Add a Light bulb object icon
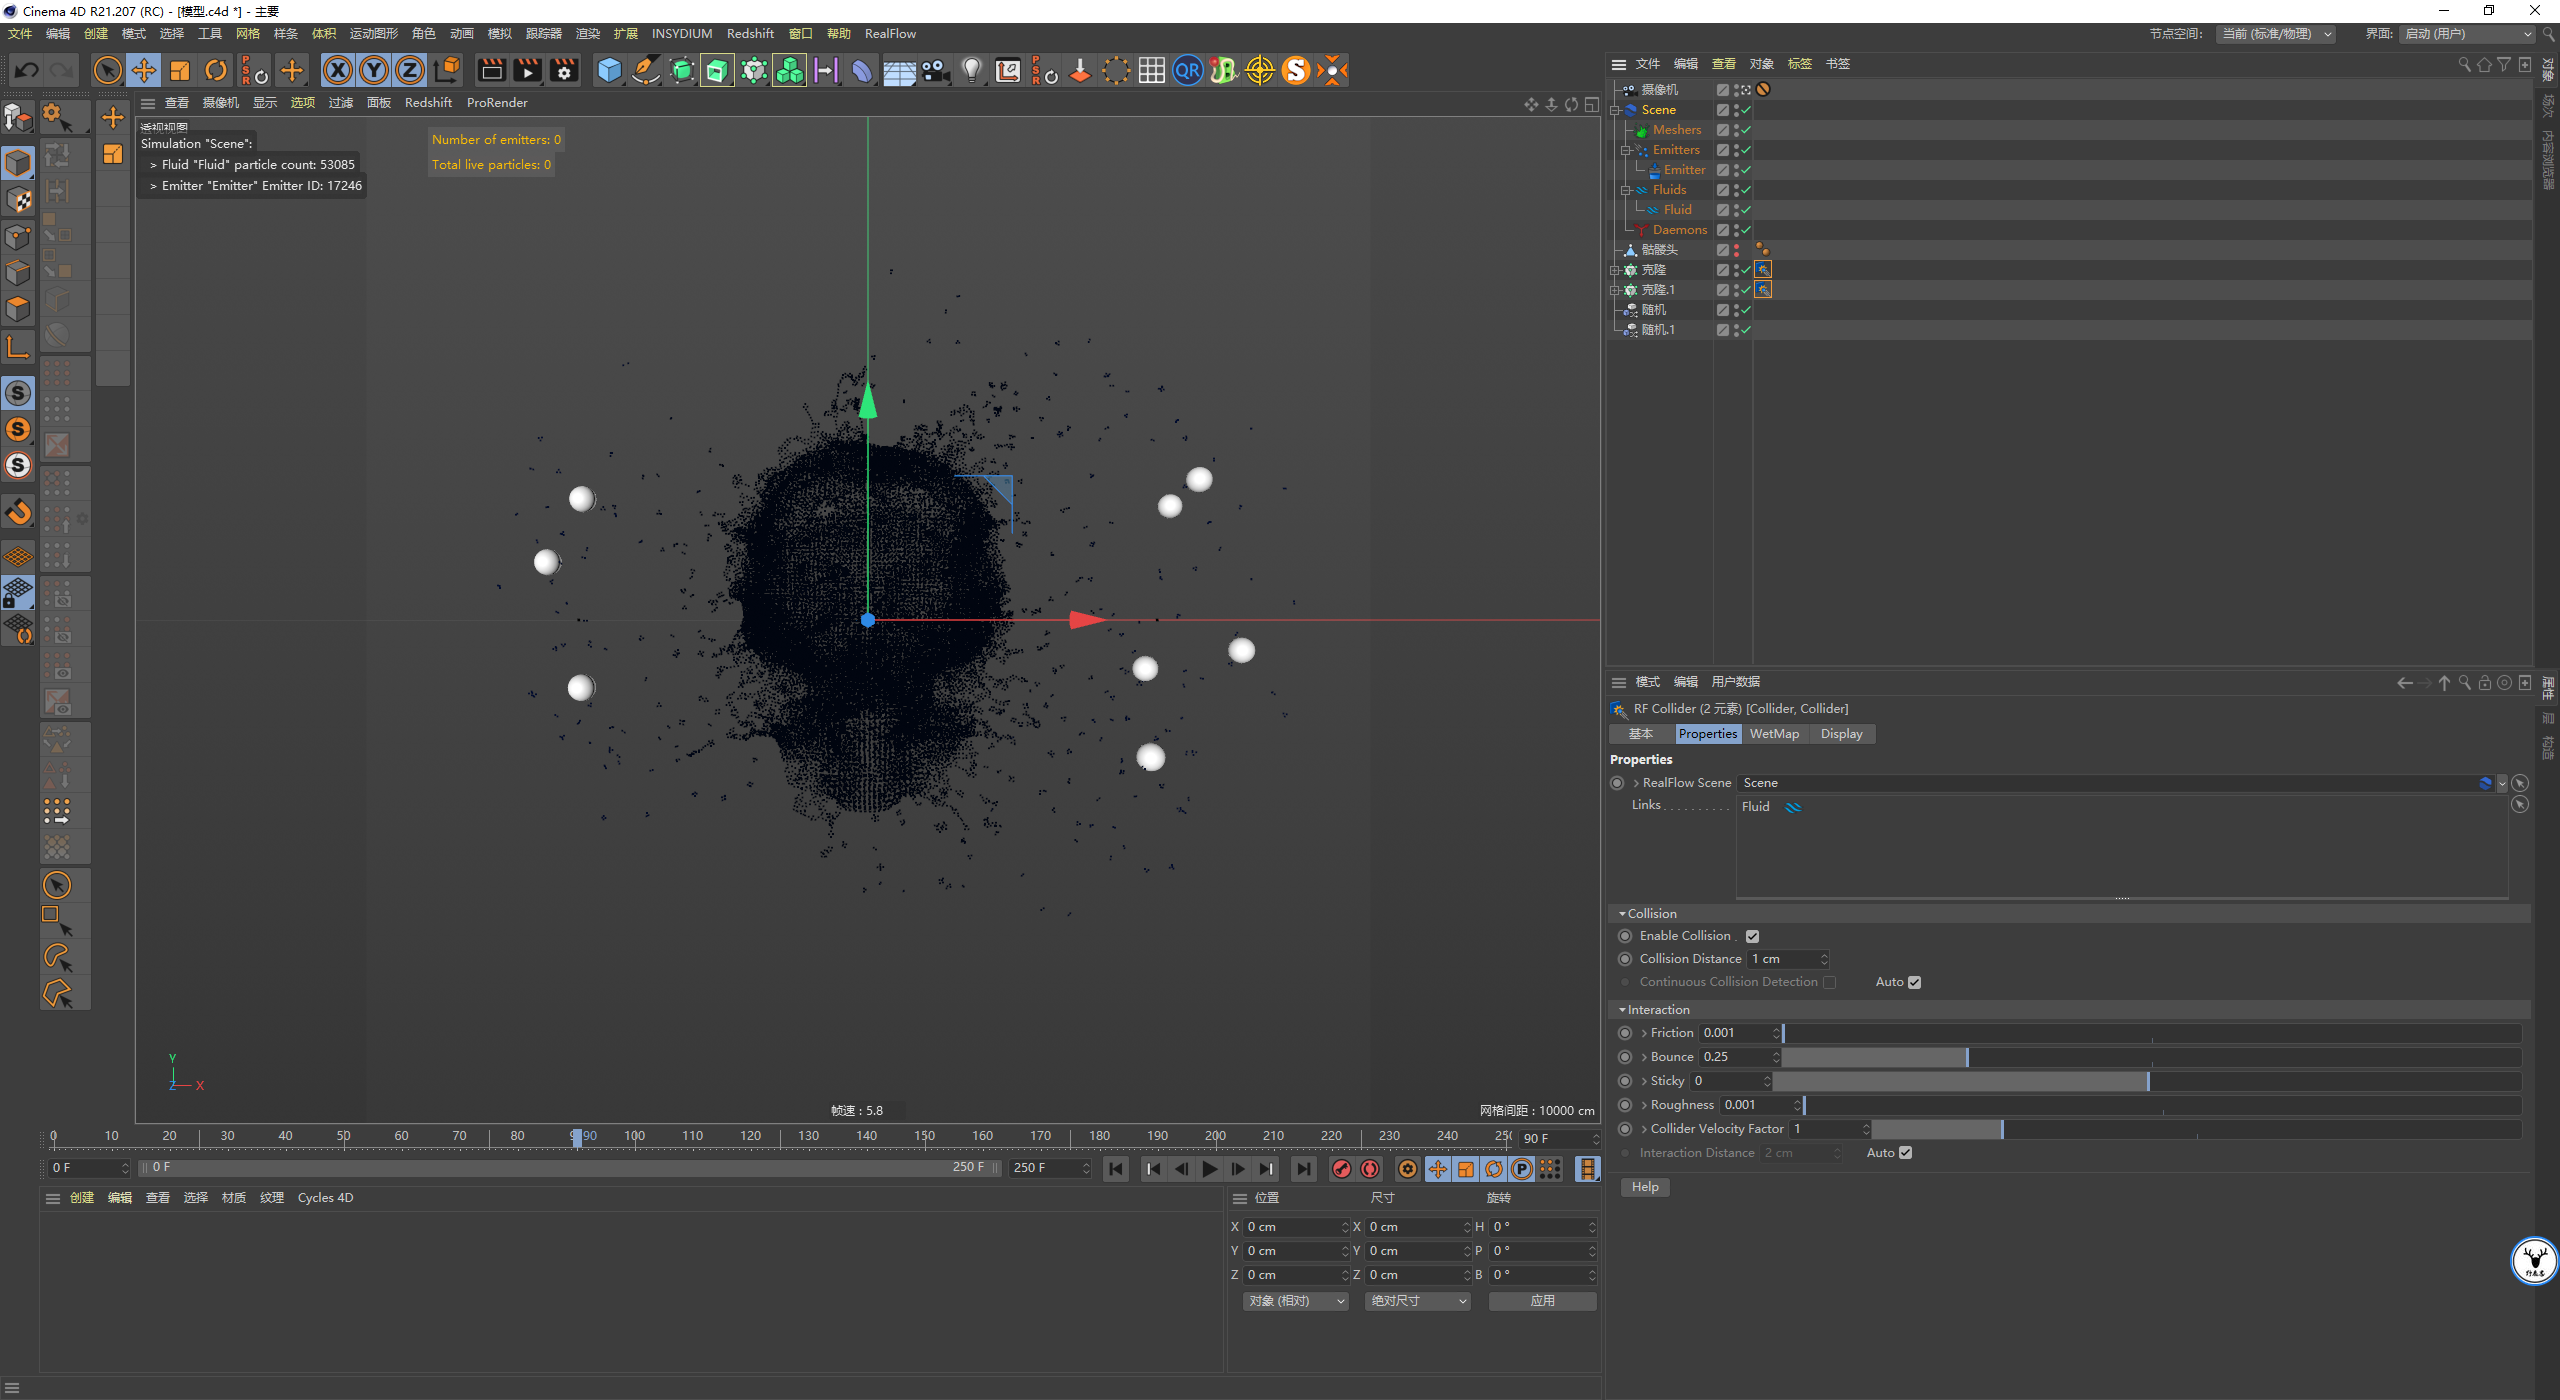The width and height of the screenshot is (2560, 1400). [971, 70]
